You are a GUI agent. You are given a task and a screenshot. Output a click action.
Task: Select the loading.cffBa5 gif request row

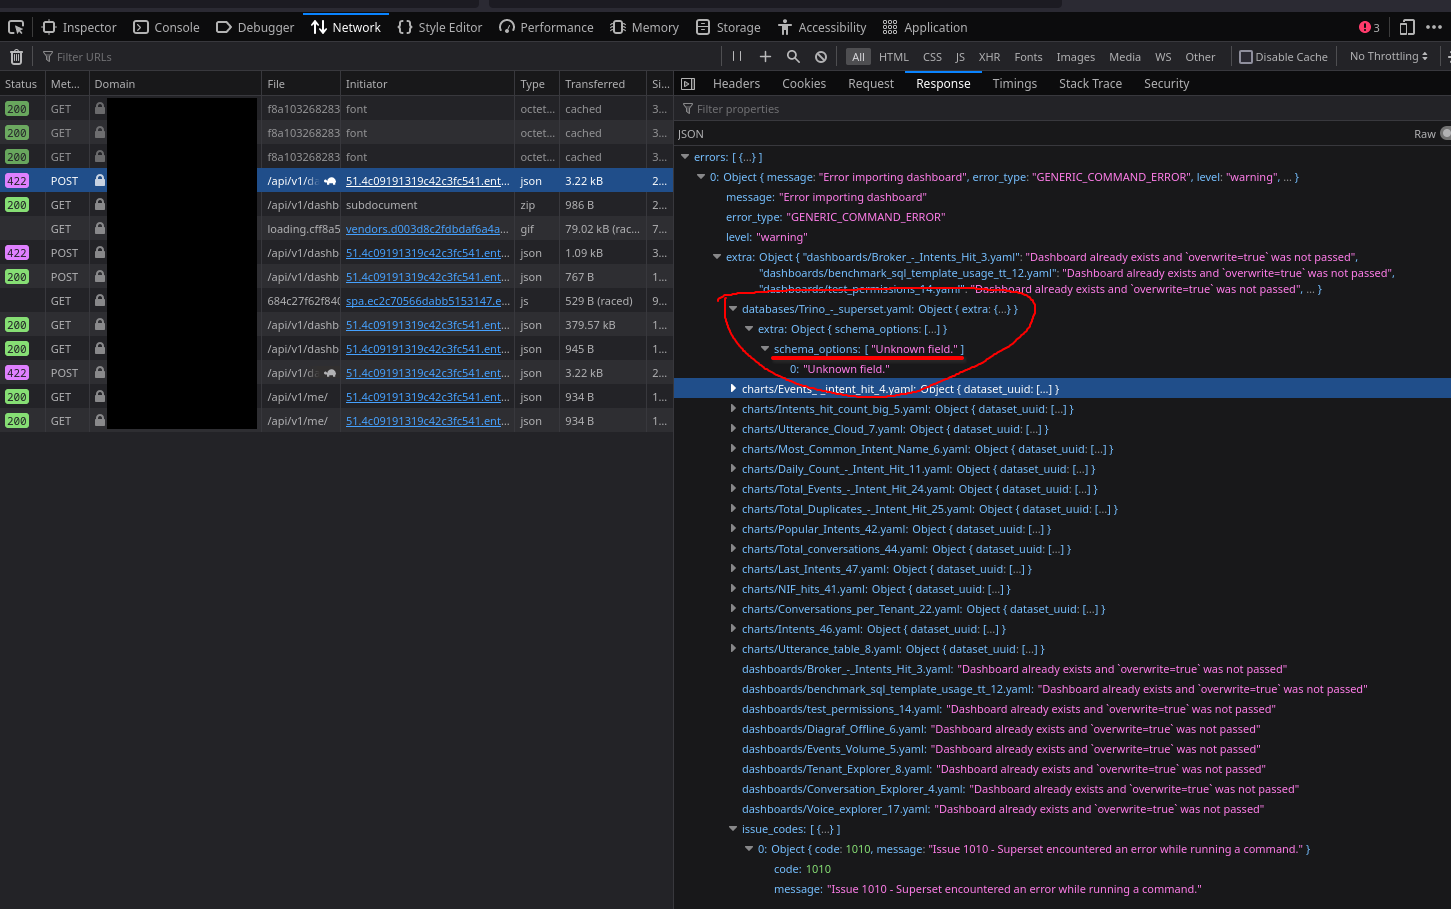coord(336,229)
